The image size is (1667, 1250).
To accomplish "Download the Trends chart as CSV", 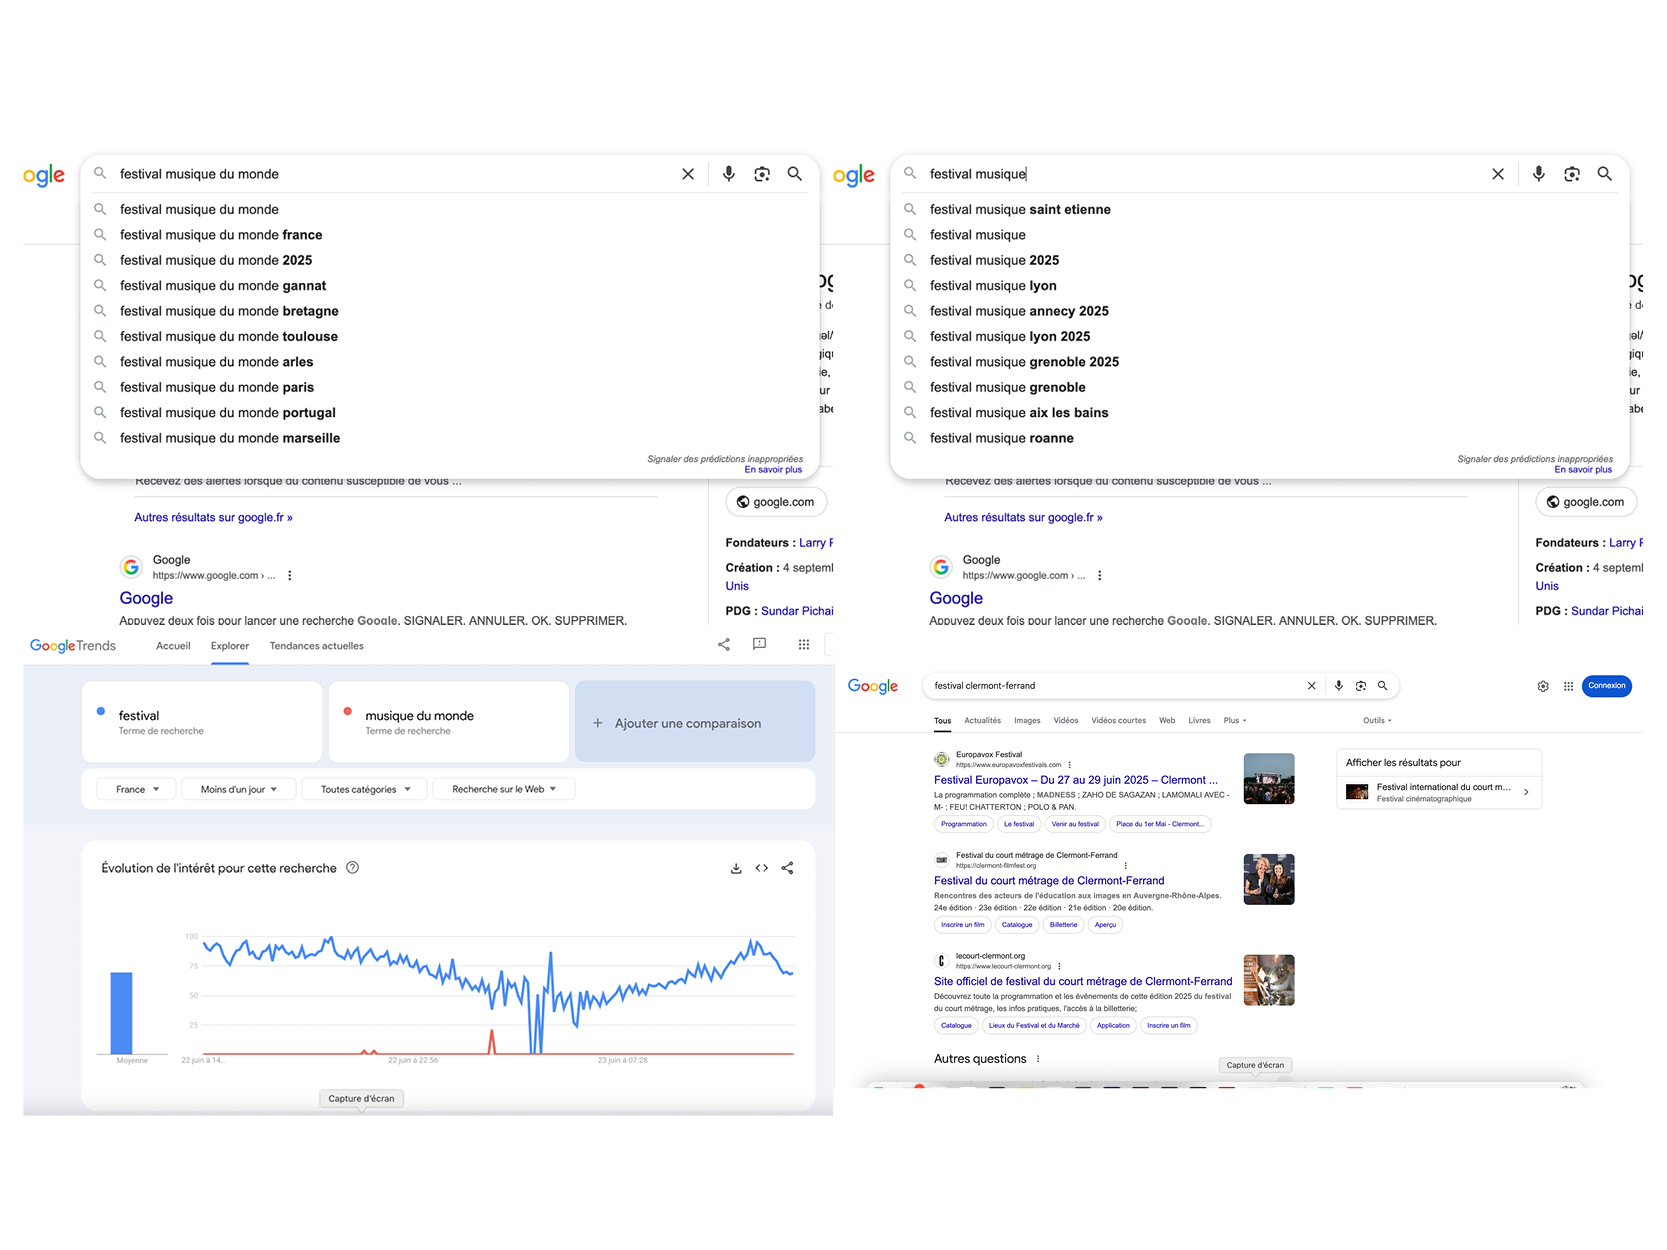I will (736, 868).
